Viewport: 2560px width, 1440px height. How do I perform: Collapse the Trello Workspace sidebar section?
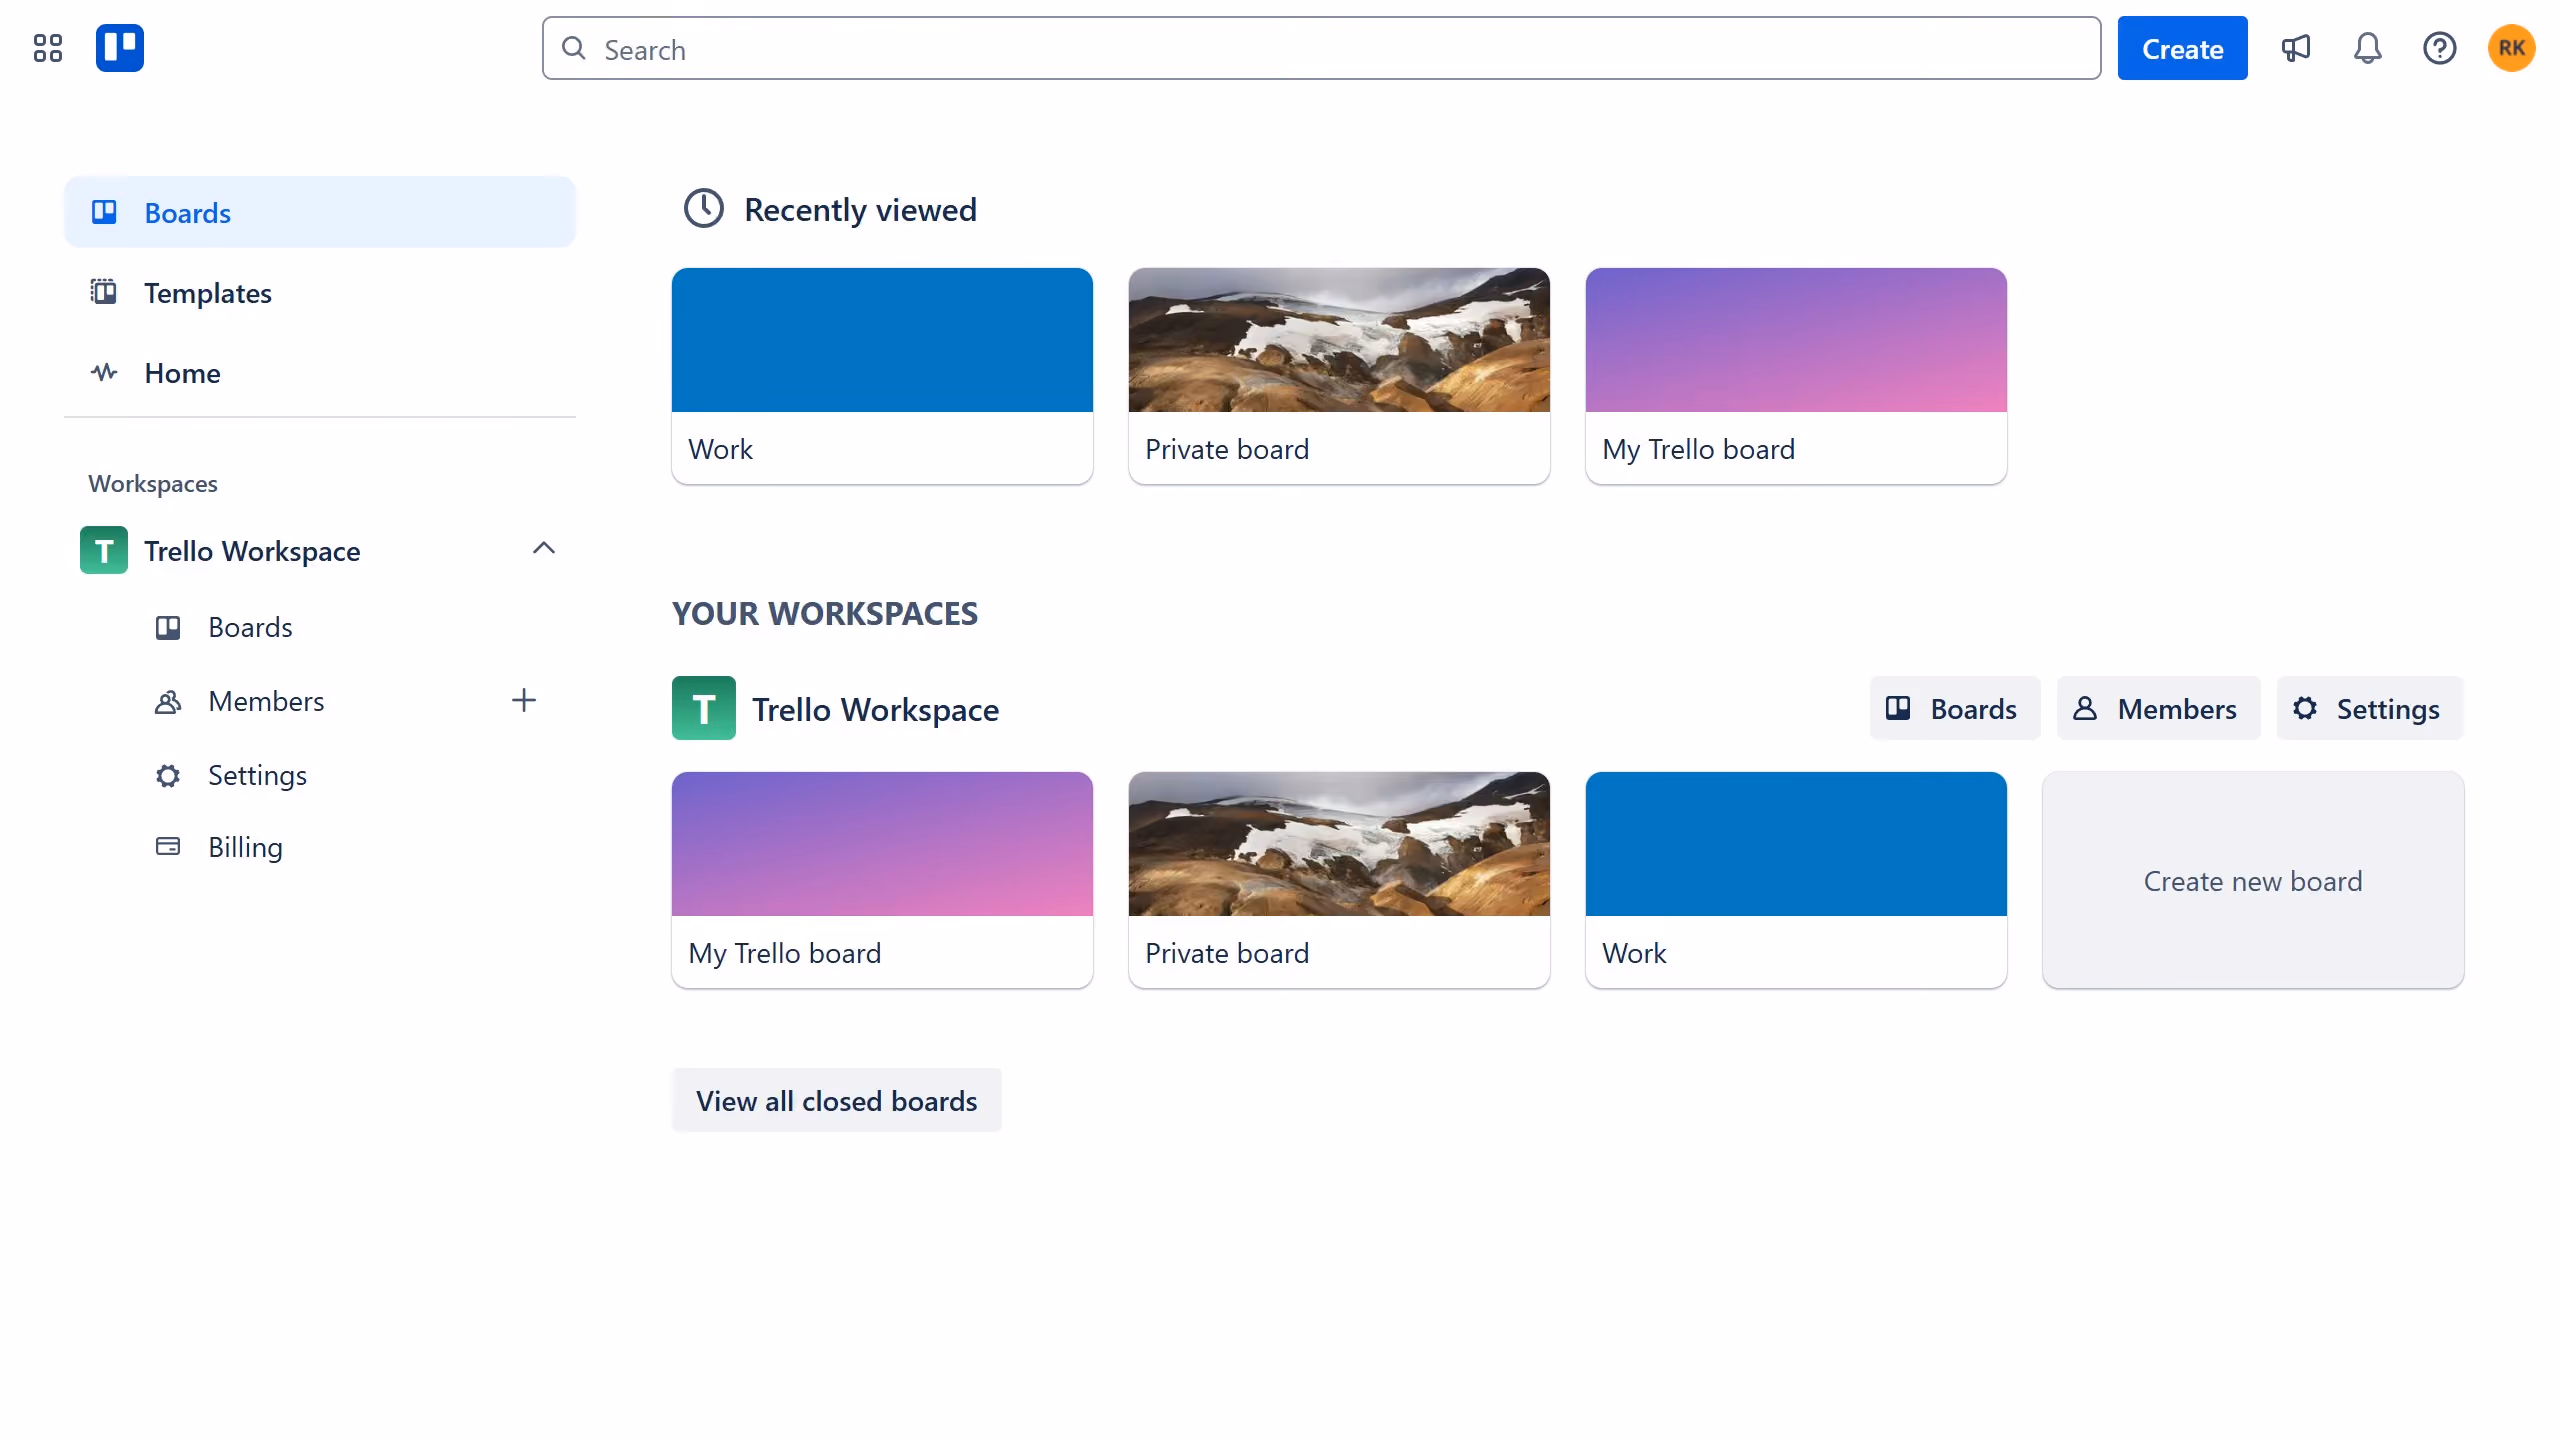coord(544,548)
